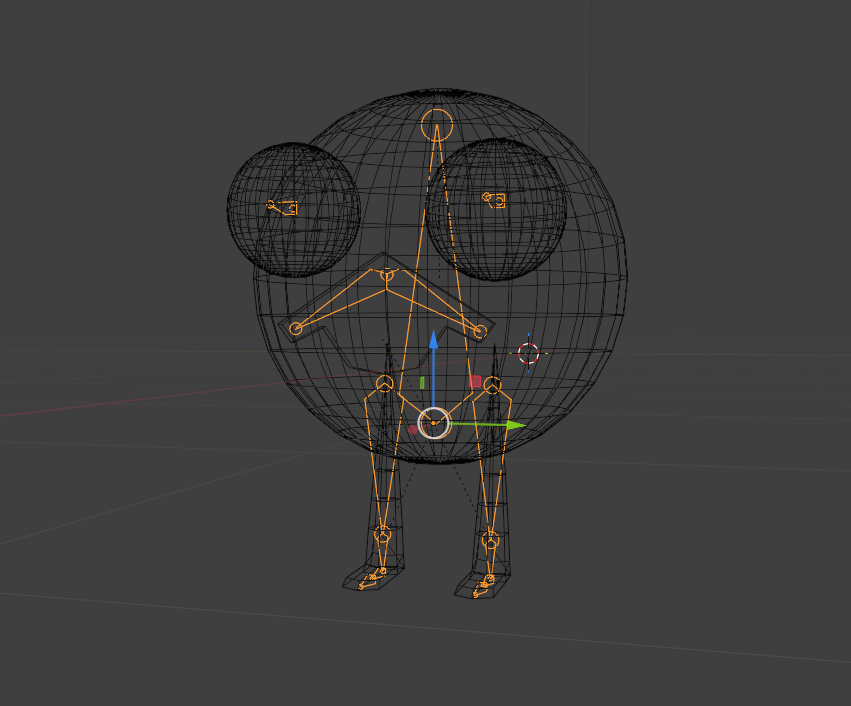Click the white circle at the gizmo center

[x=434, y=423]
